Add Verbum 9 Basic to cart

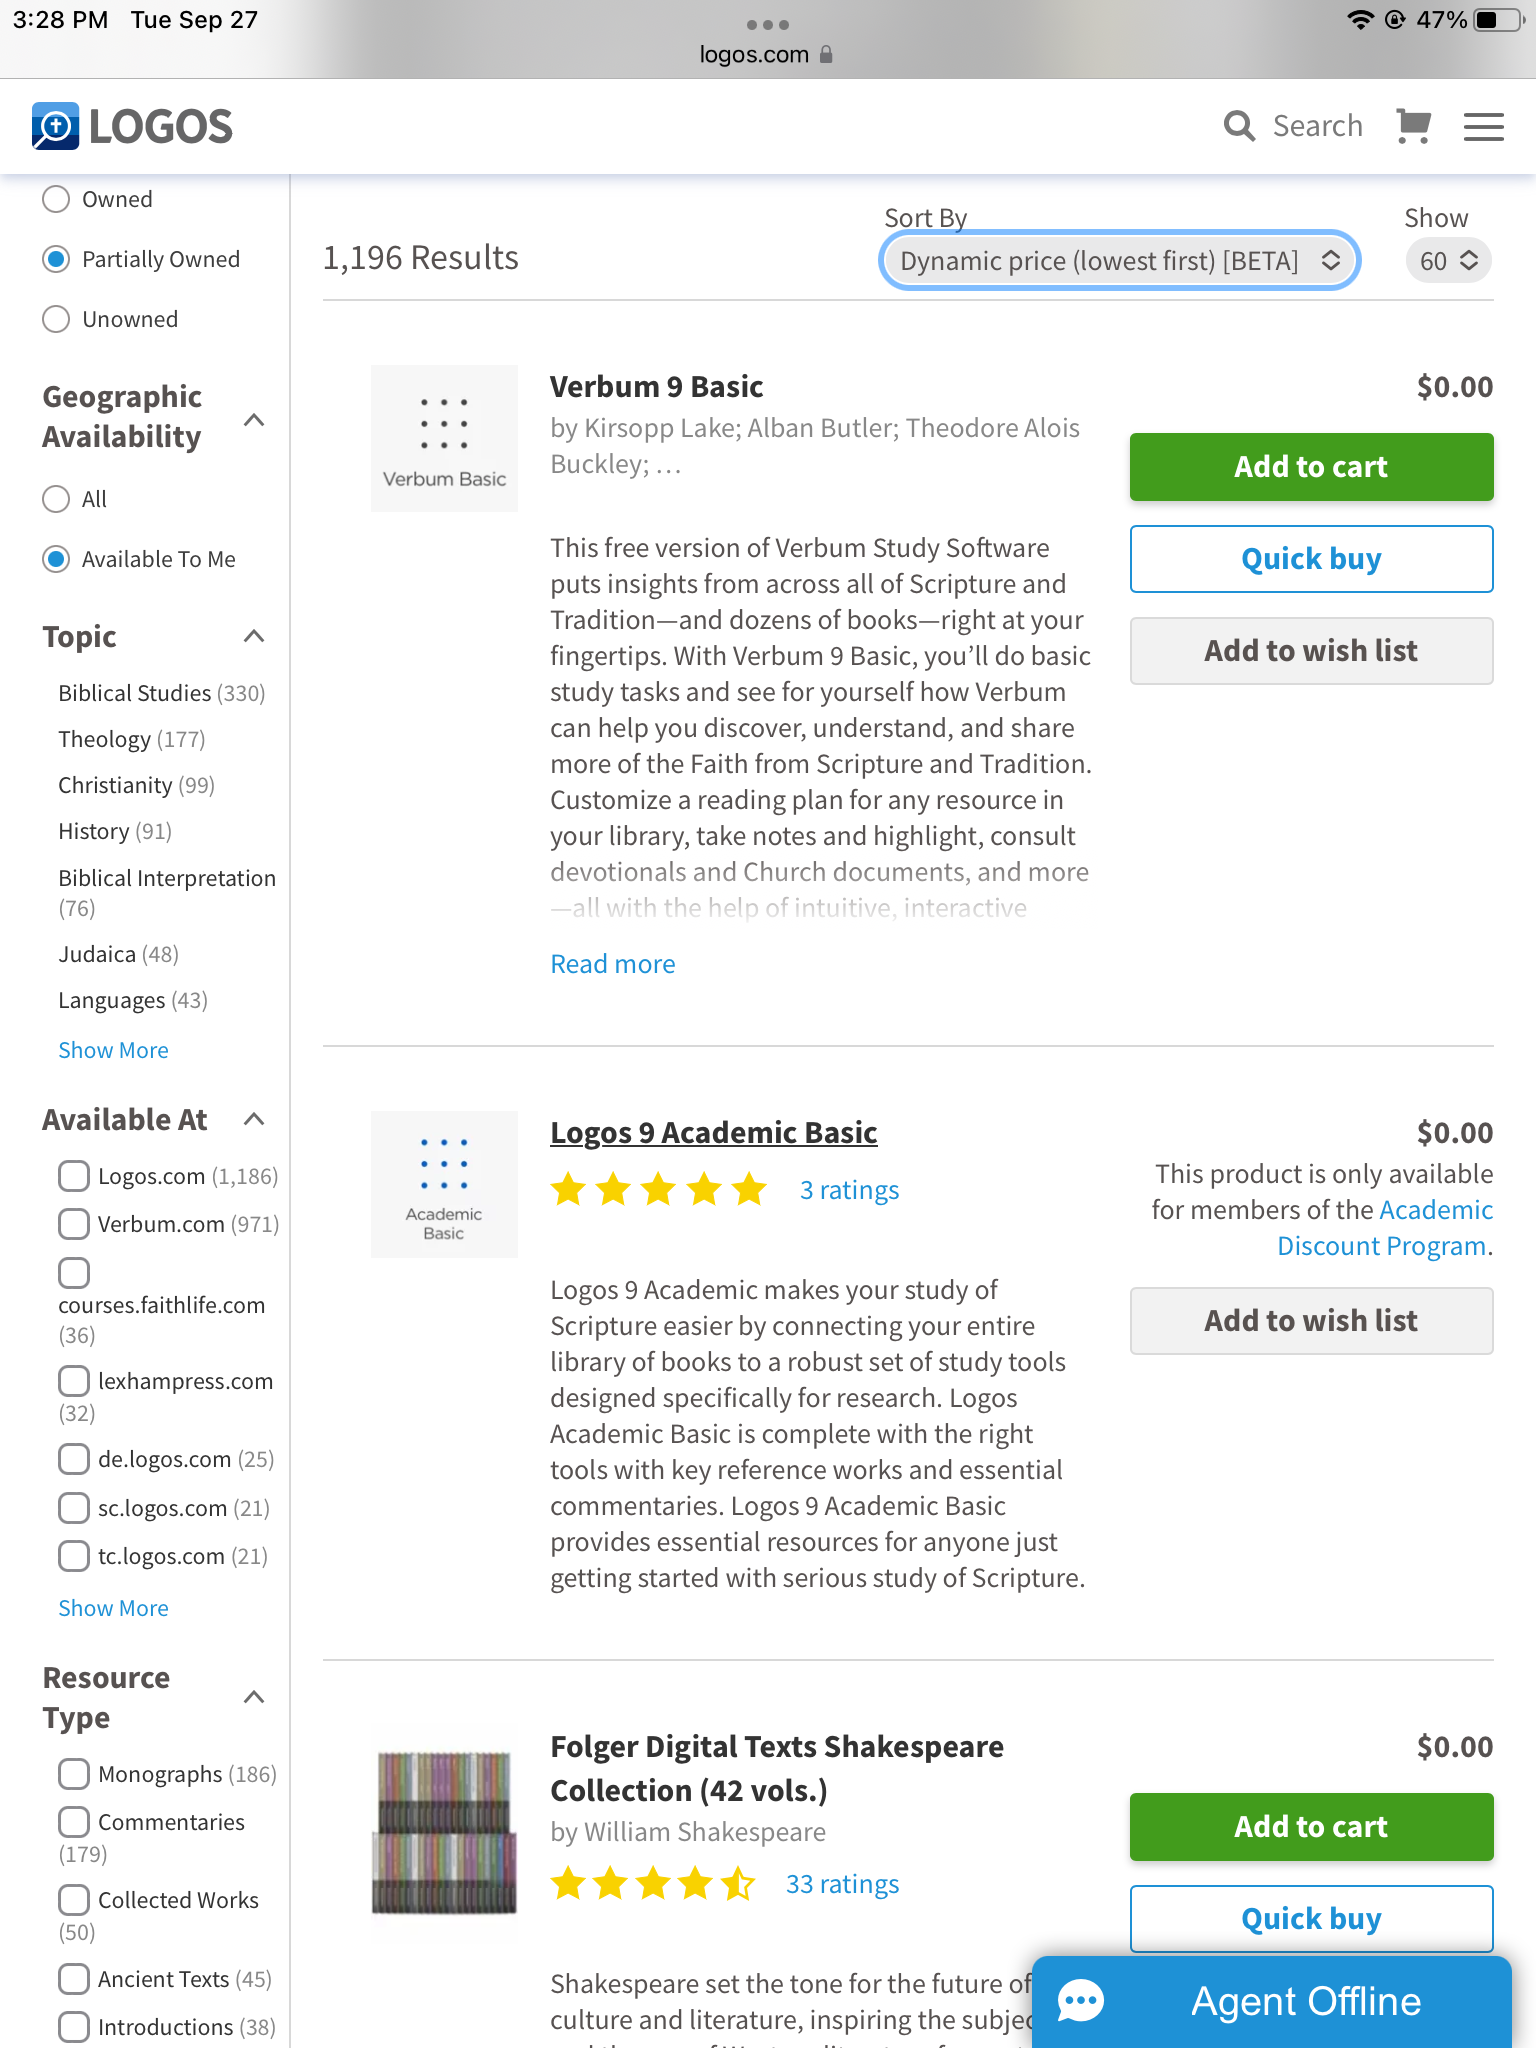click(1311, 467)
